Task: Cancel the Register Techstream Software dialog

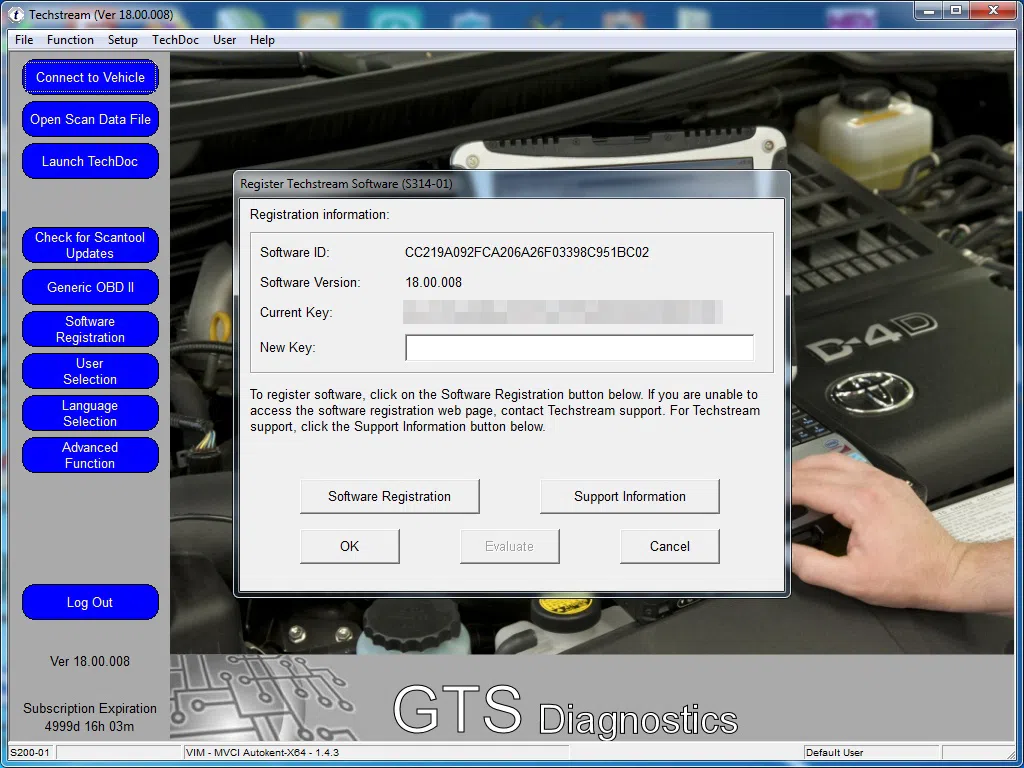Action: tap(669, 546)
